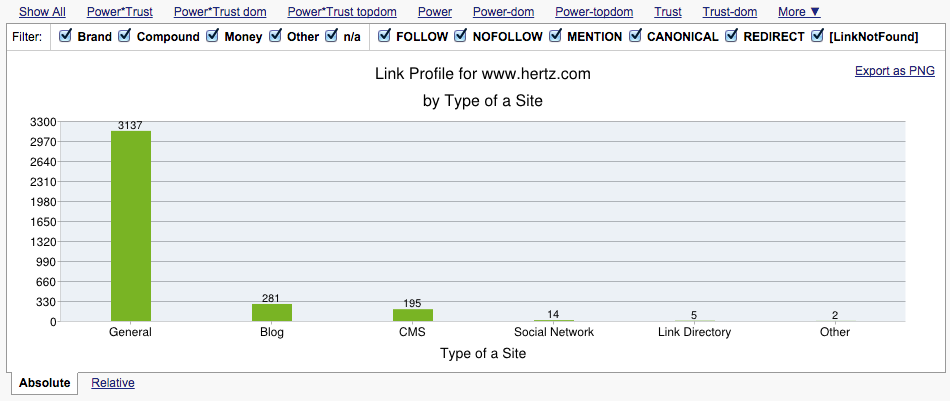950x401 pixels.
Task: Export chart as PNG
Action: tap(895, 71)
